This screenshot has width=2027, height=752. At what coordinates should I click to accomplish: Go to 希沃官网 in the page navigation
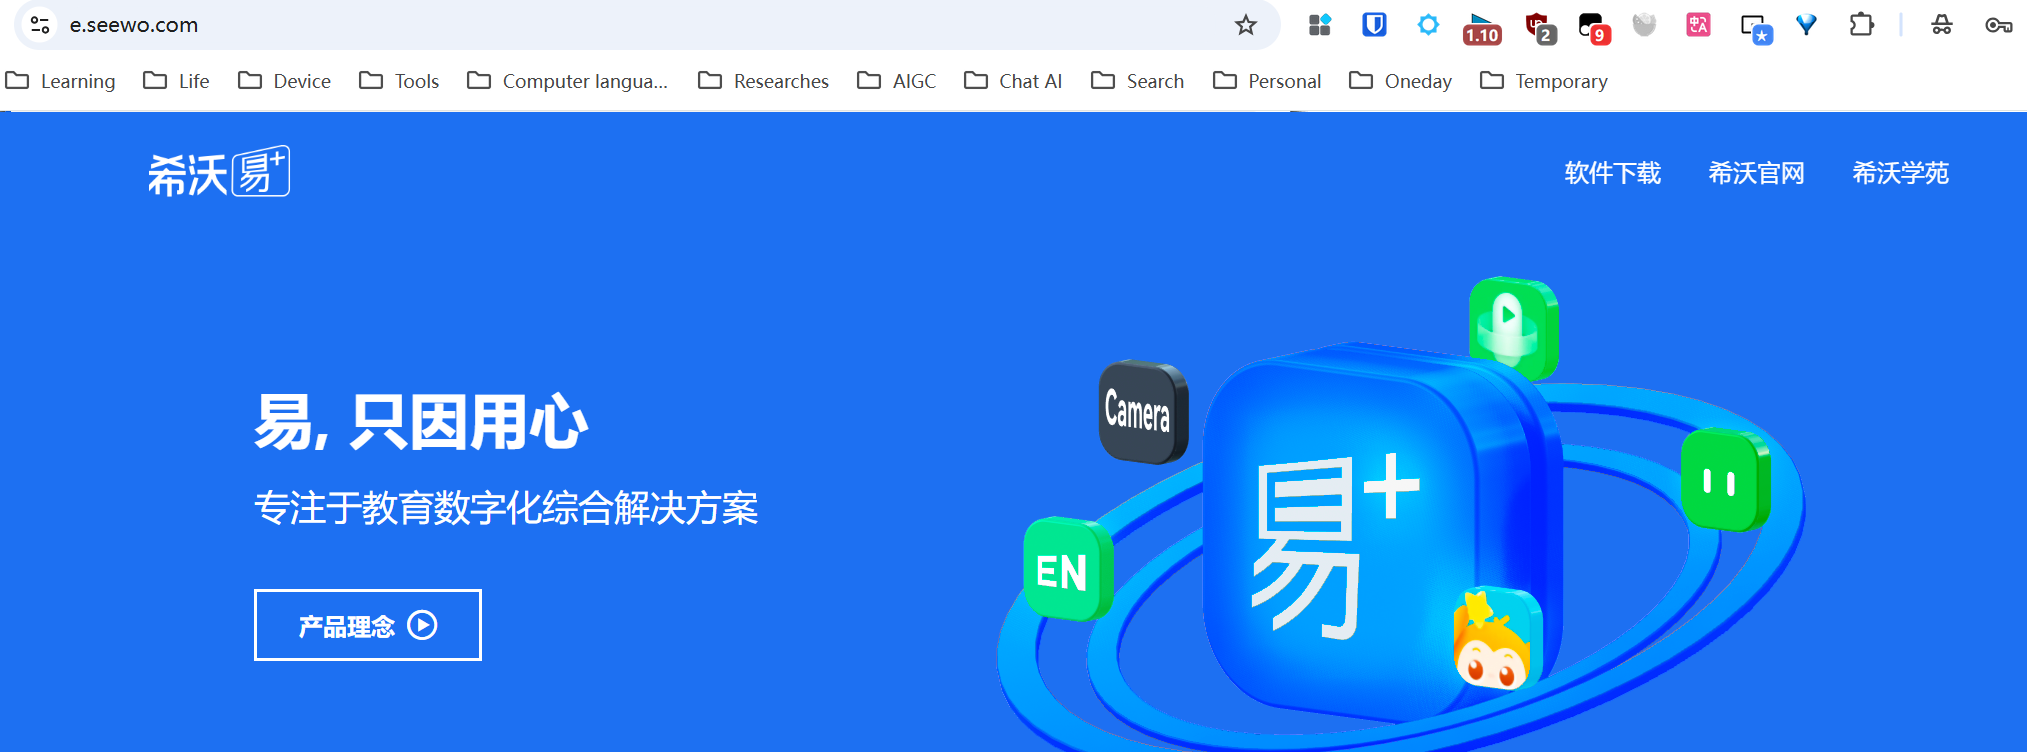(1756, 173)
